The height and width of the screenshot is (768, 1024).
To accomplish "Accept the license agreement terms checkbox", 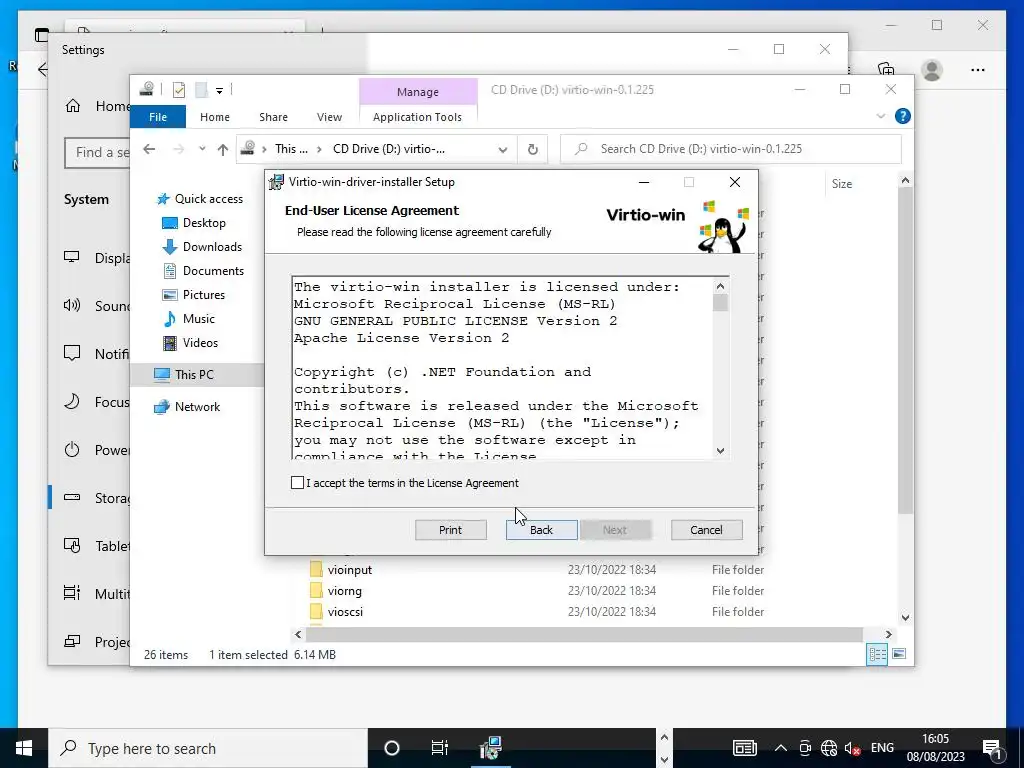I will tap(298, 483).
